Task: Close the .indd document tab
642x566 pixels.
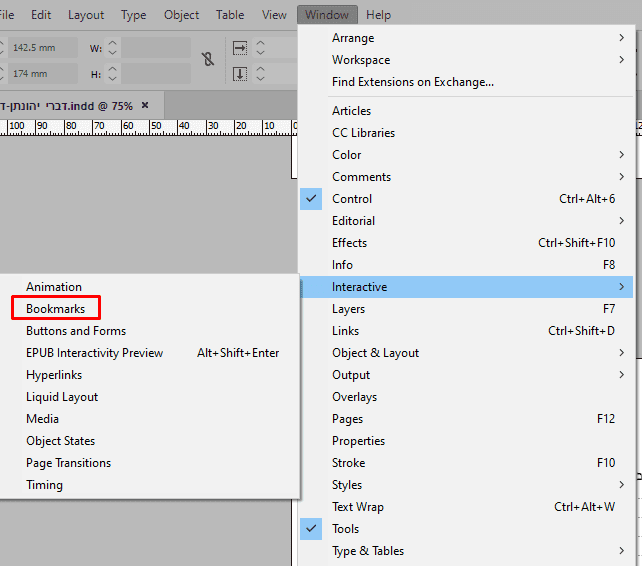Action: [145, 105]
